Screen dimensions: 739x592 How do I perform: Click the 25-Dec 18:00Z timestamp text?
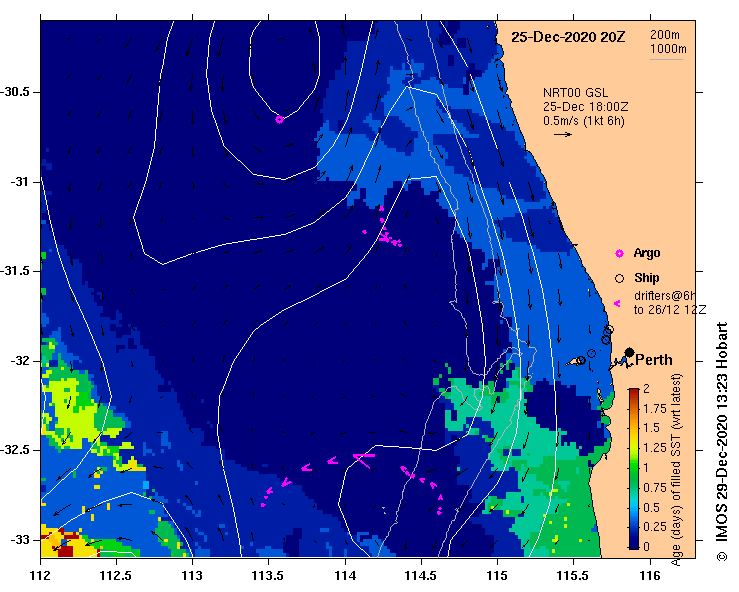coord(585,107)
